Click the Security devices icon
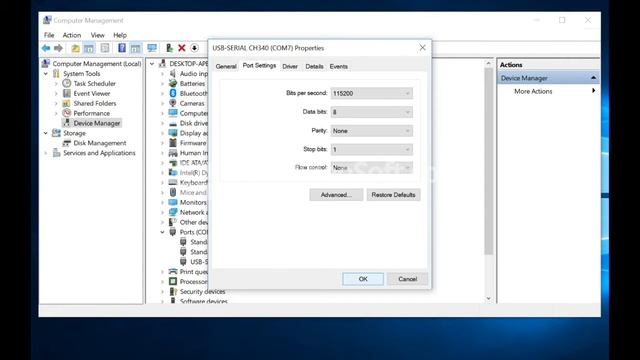 coord(173,291)
